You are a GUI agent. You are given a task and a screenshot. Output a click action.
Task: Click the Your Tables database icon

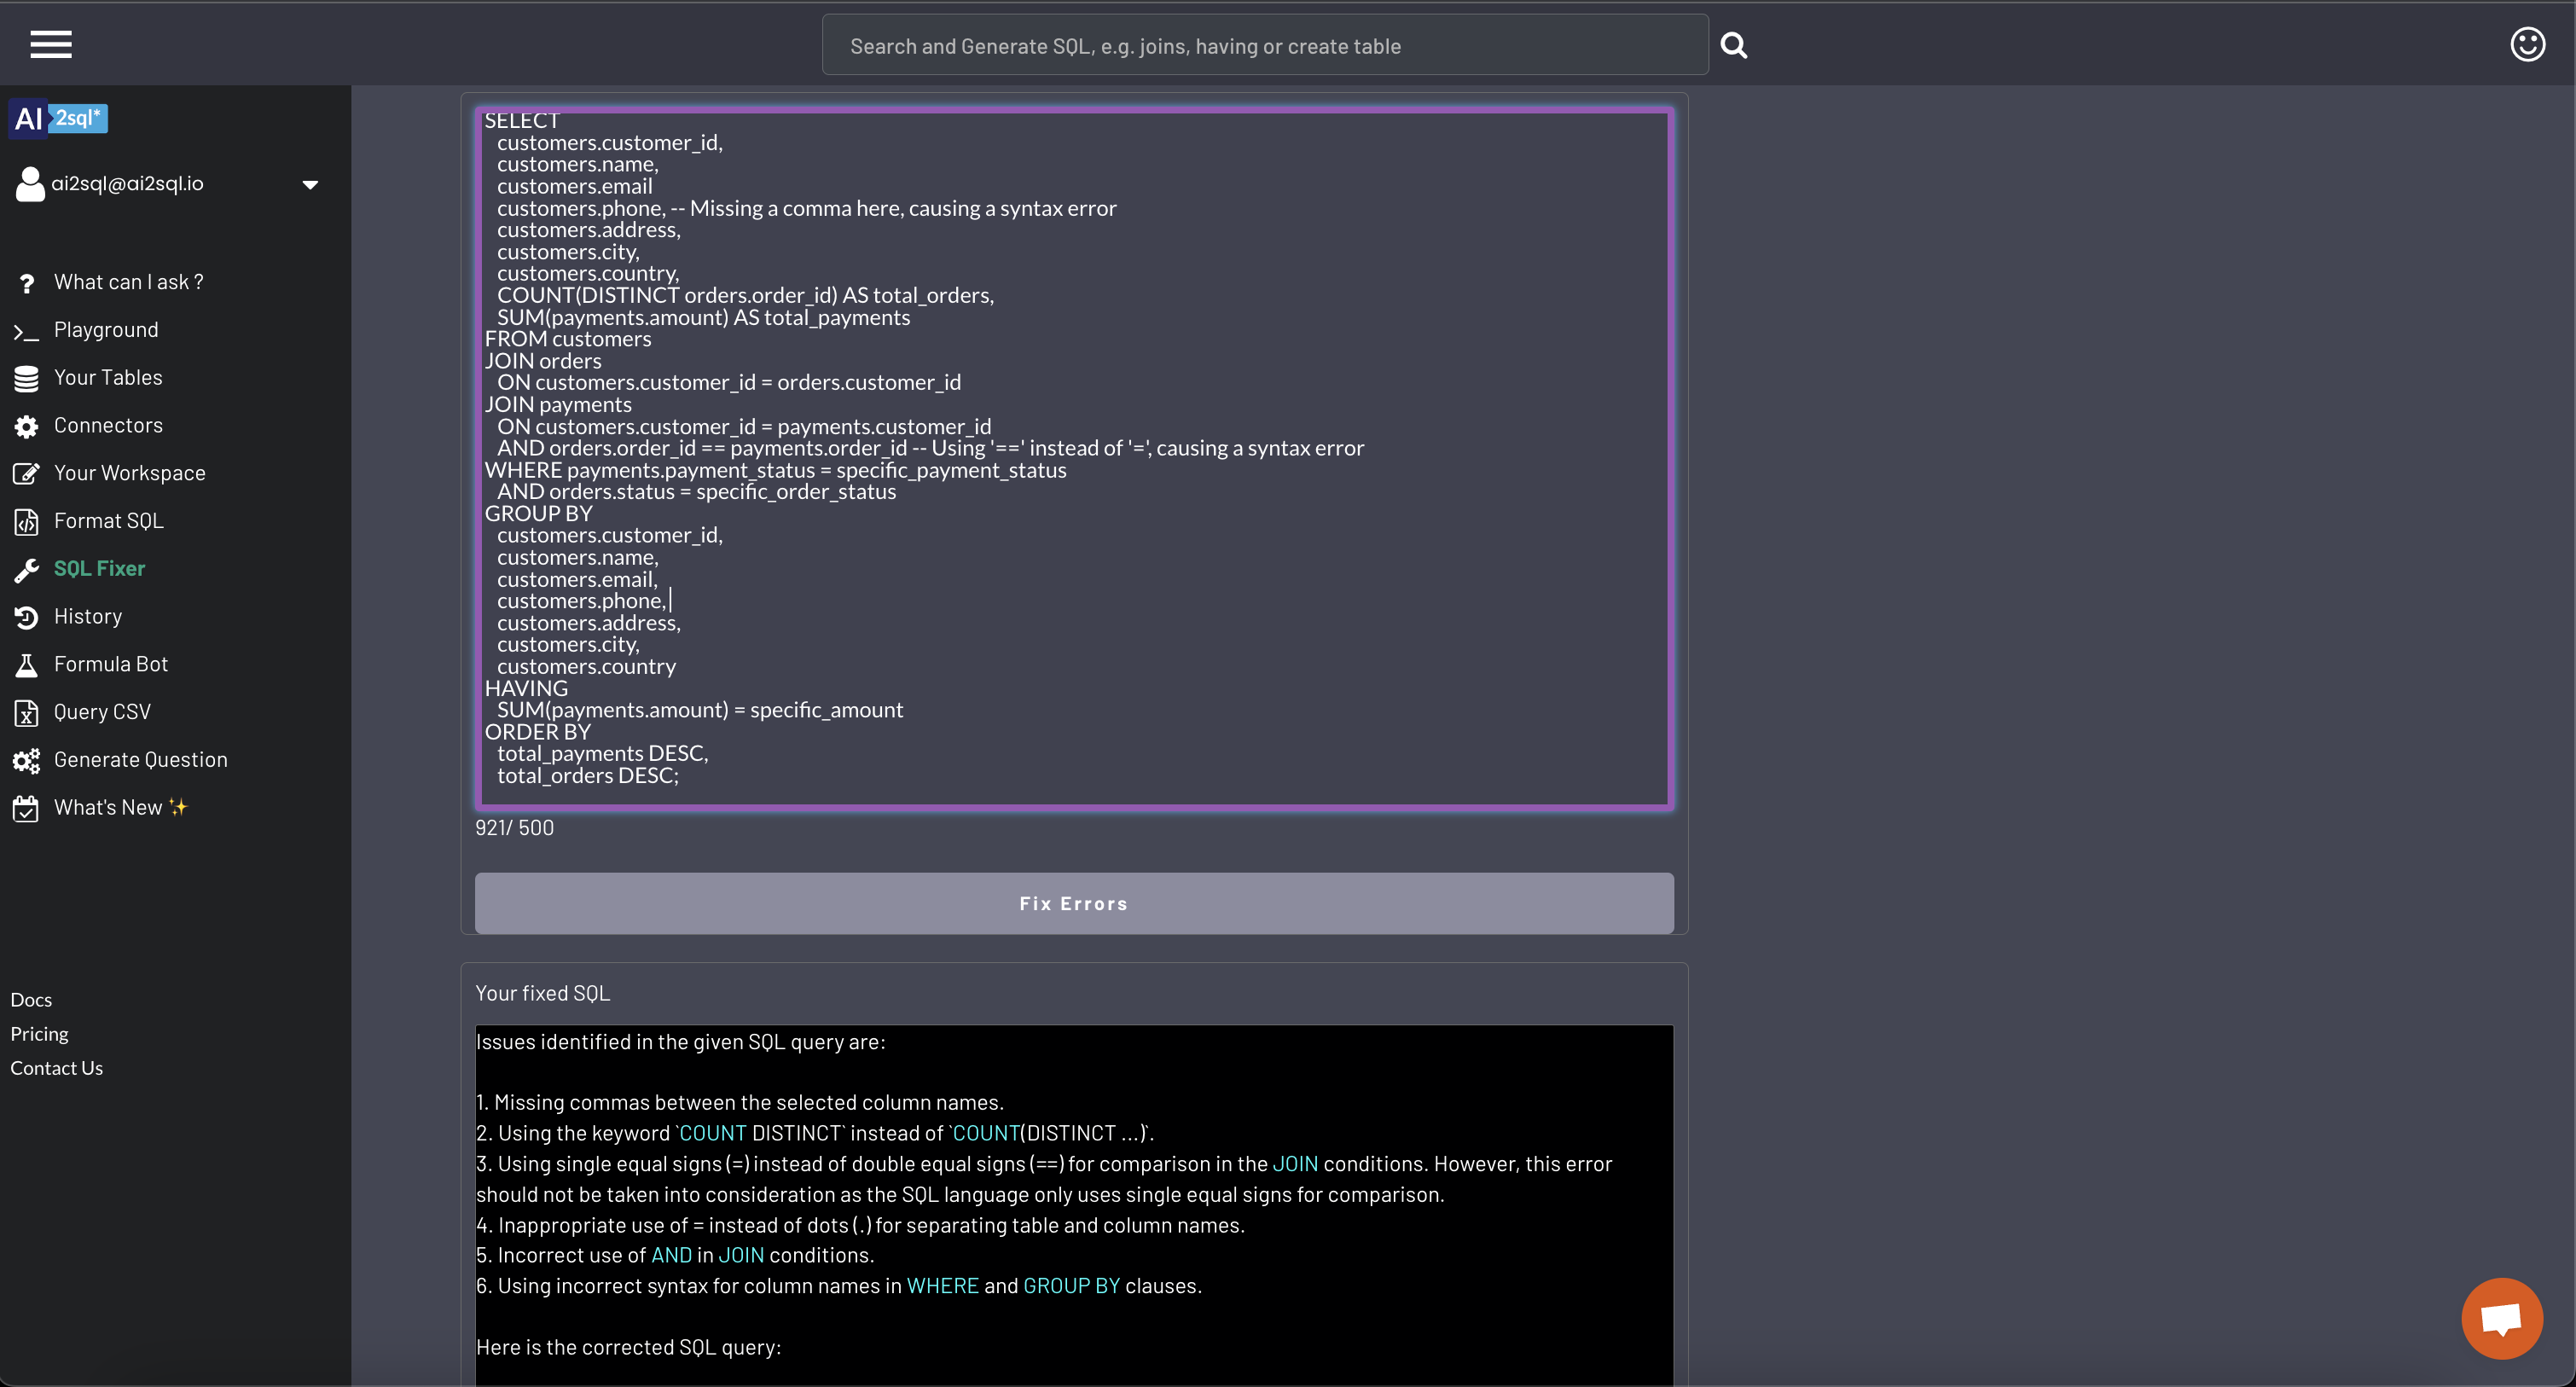[26, 378]
